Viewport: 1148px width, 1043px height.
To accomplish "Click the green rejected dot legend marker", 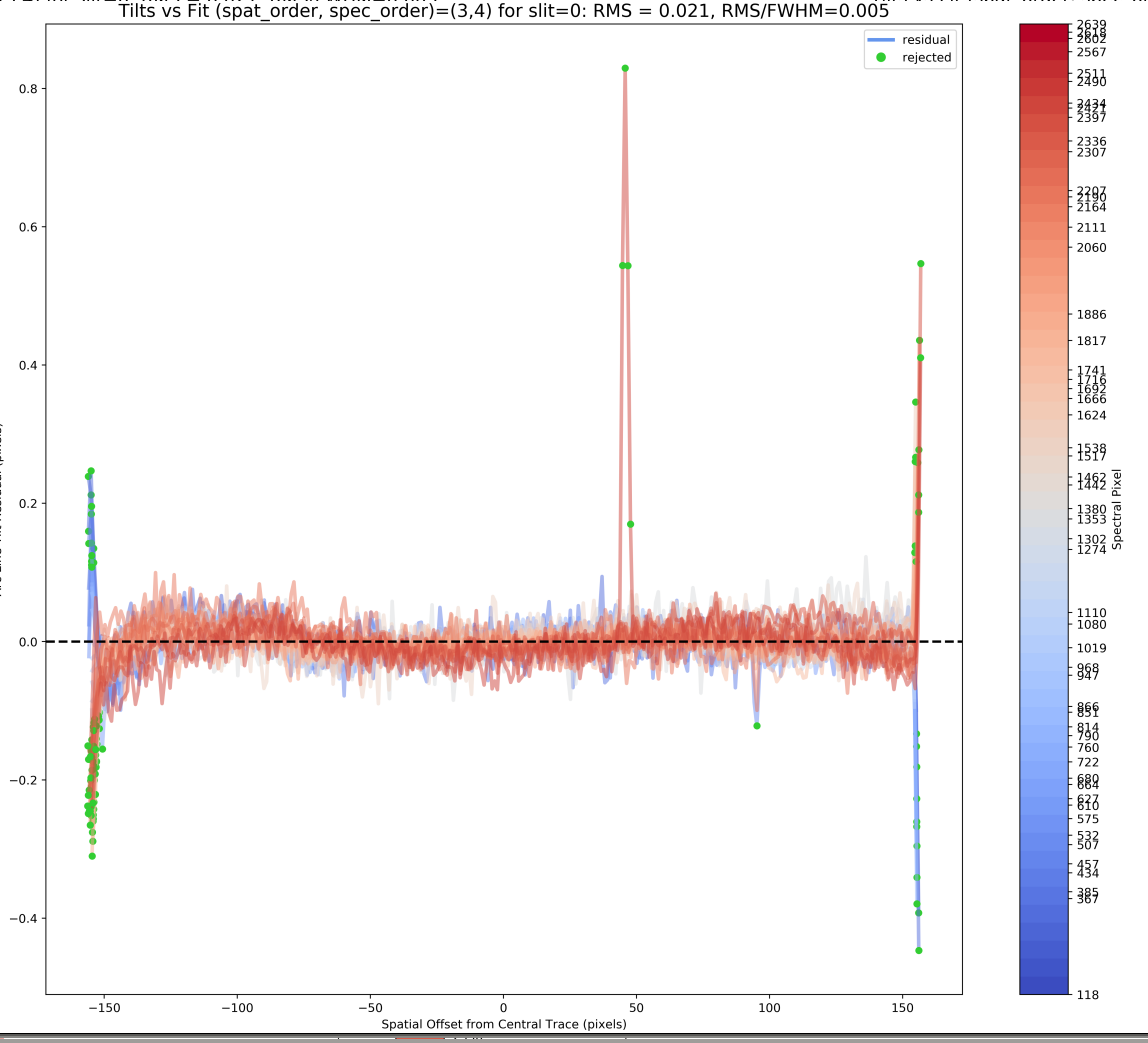I will point(881,57).
